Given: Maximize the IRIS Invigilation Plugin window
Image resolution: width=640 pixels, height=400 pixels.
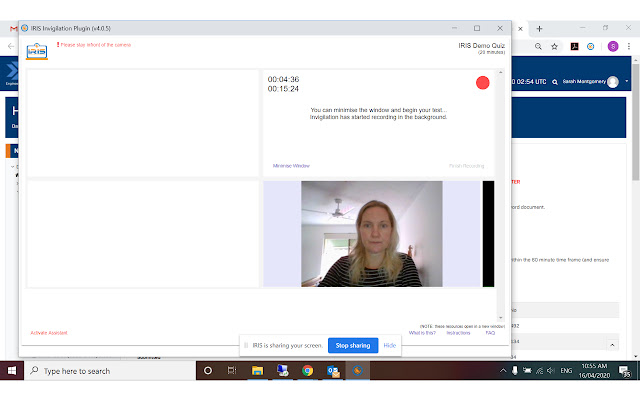Looking at the screenshot, I should (477, 28).
